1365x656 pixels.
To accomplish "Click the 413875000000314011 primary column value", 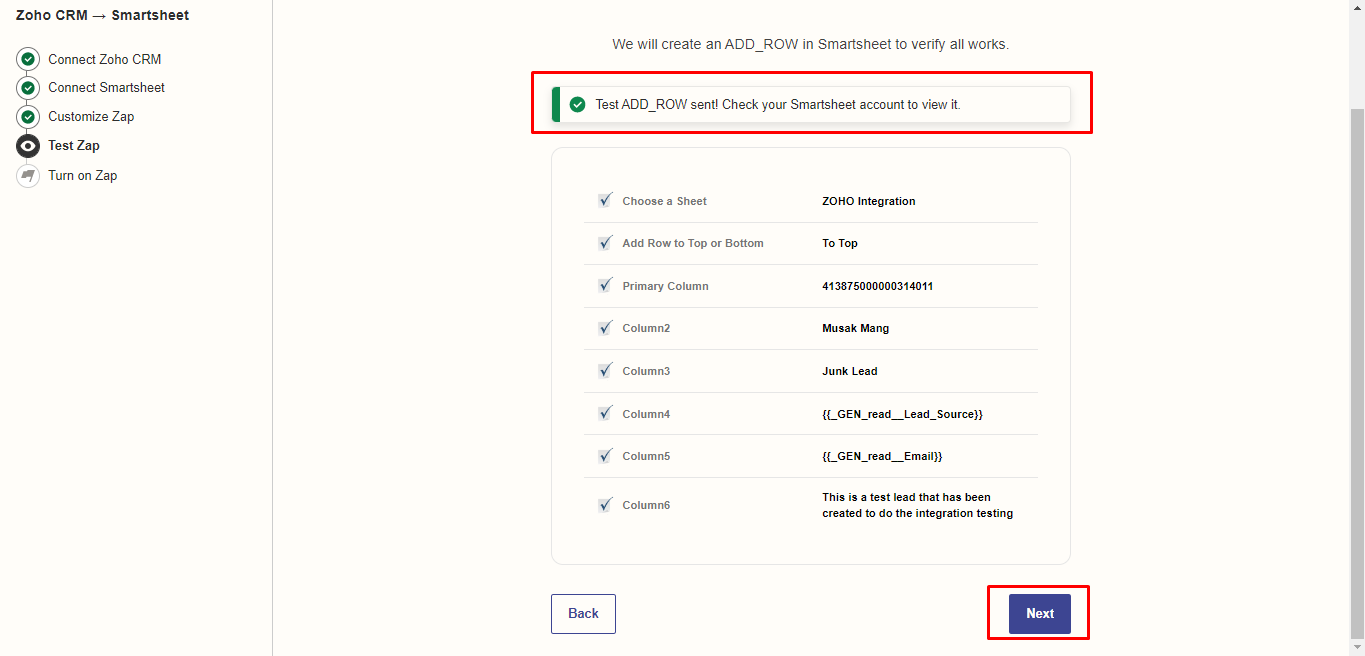I will point(877,286).
